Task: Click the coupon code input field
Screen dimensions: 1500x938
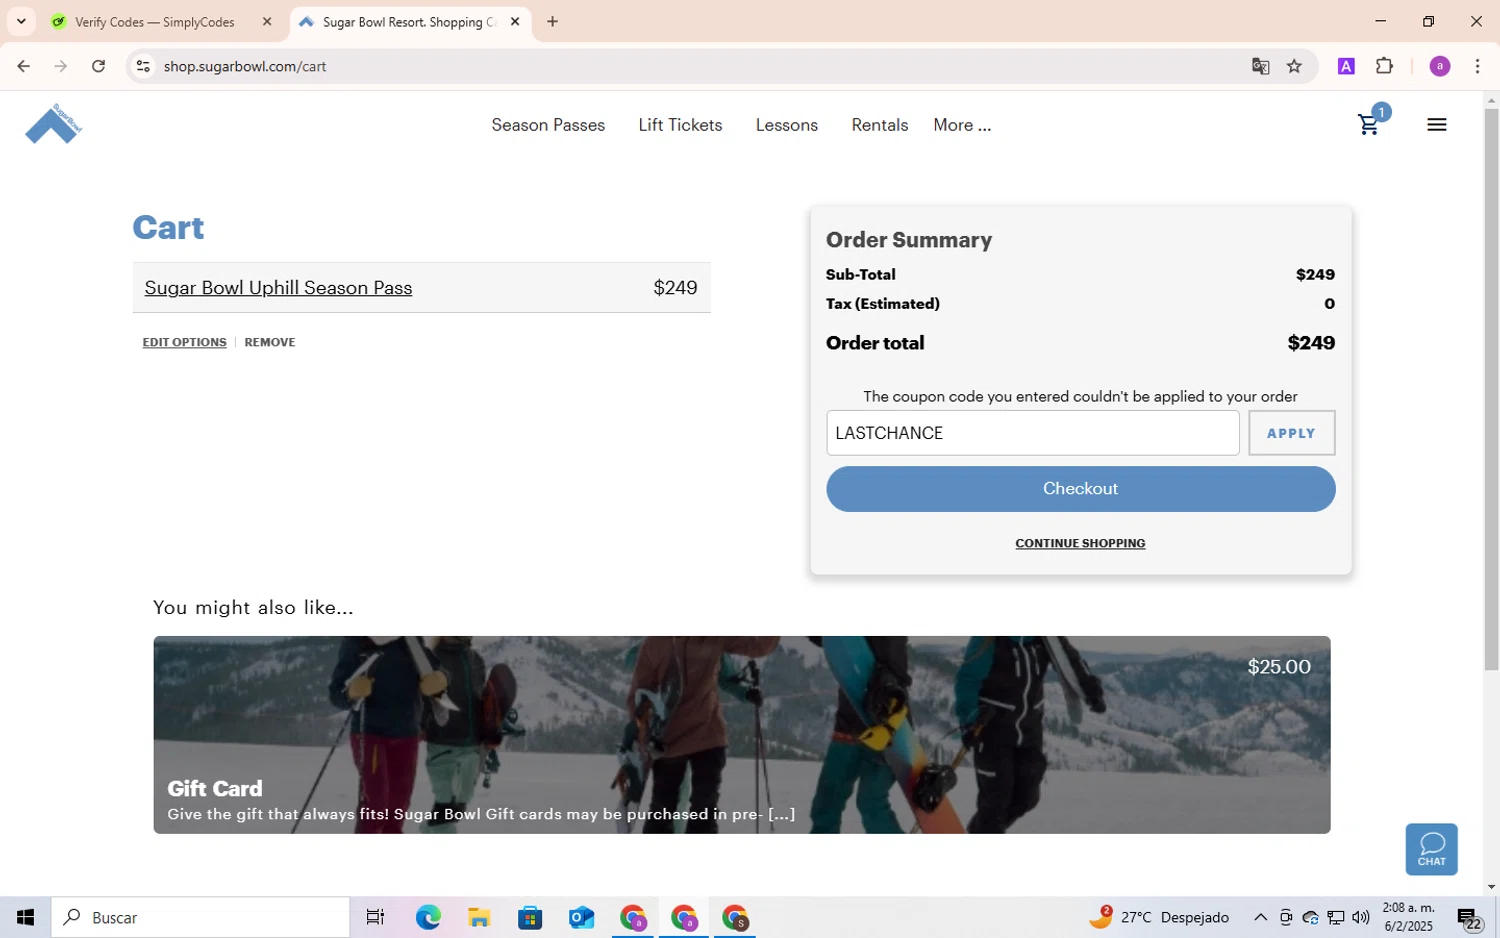Action: pyautogui.click(x=1032, y=433)
